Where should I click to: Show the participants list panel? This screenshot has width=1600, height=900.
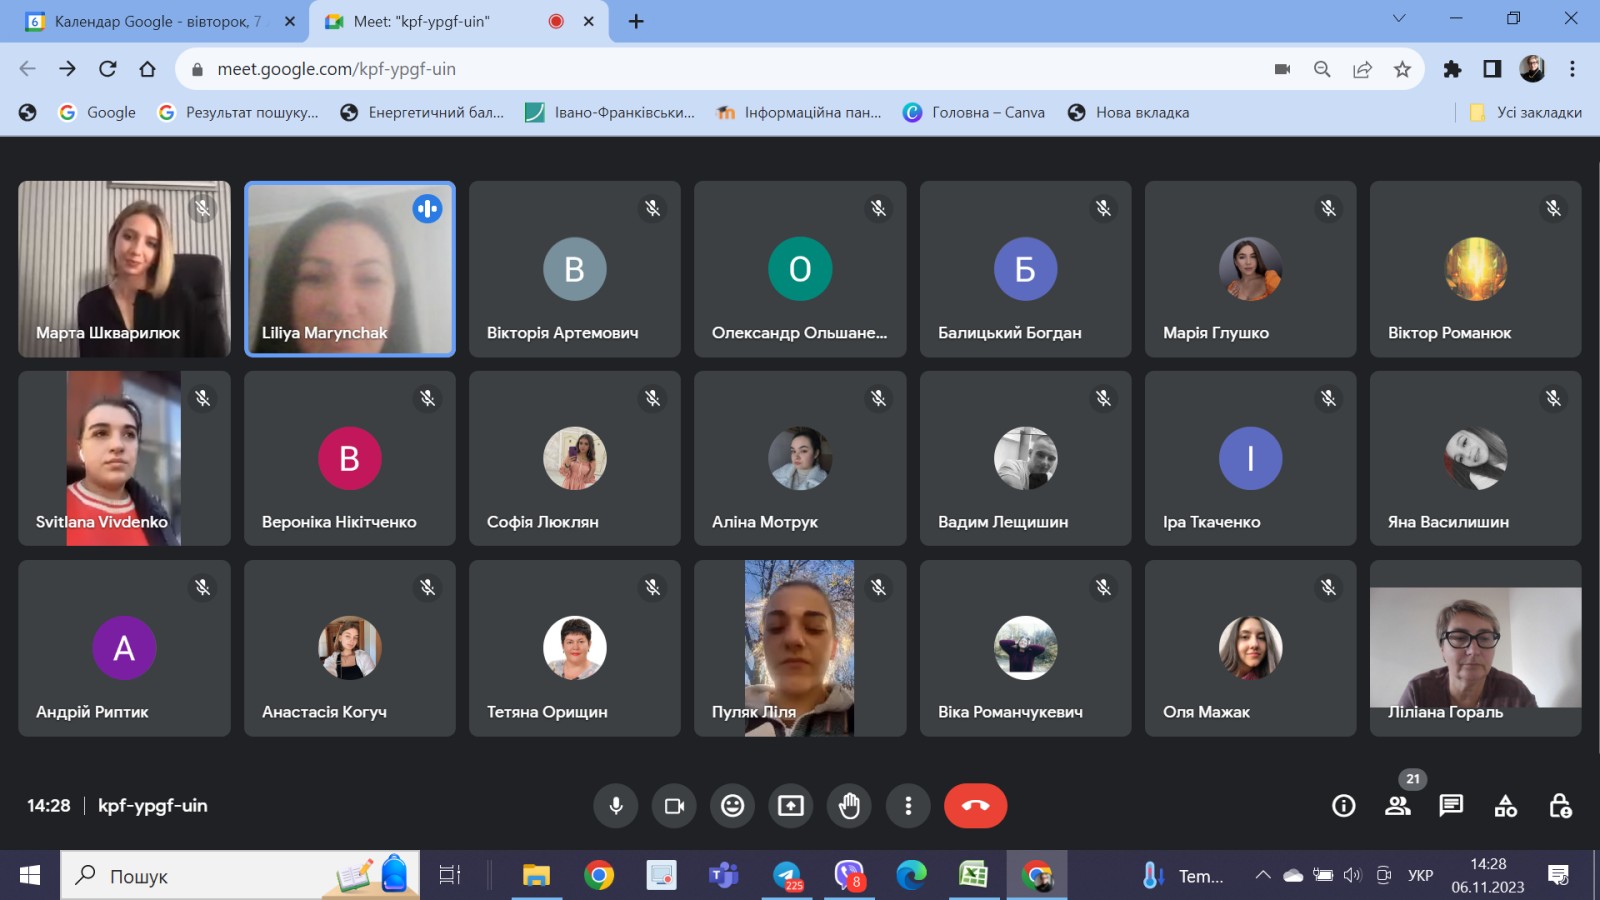point(1397,806)
